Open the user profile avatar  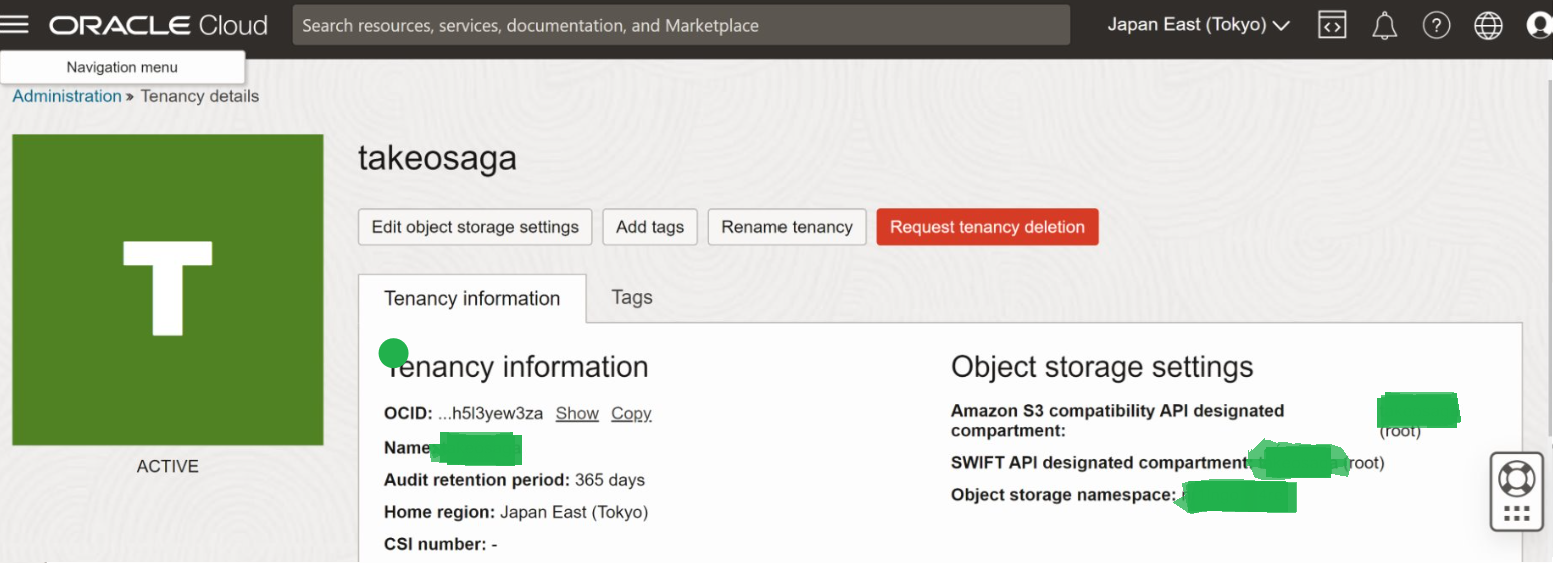1539,25
